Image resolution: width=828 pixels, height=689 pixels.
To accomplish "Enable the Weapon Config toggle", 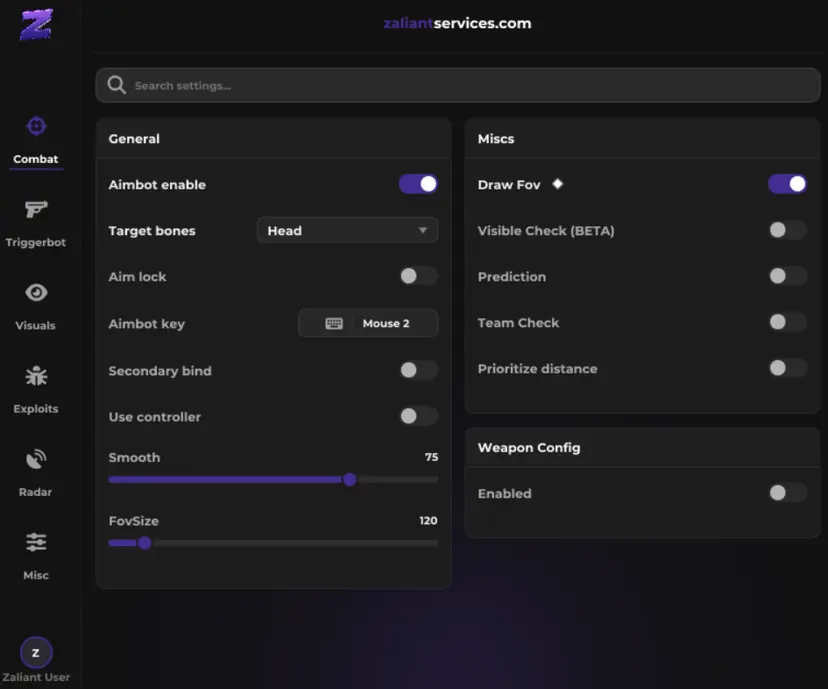I will pyautogui.click(x=787, y=493).
